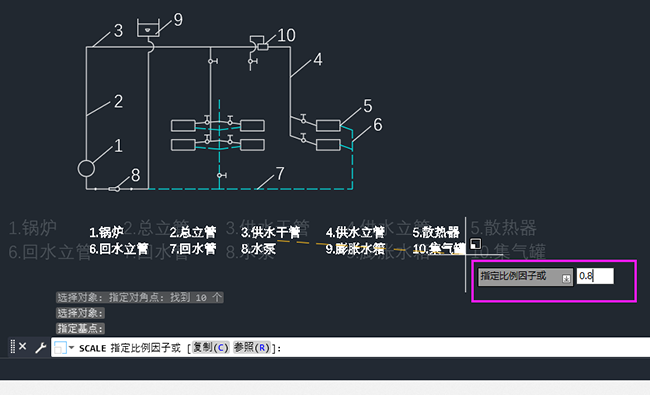Select legend text 4.供水立管

355,232
